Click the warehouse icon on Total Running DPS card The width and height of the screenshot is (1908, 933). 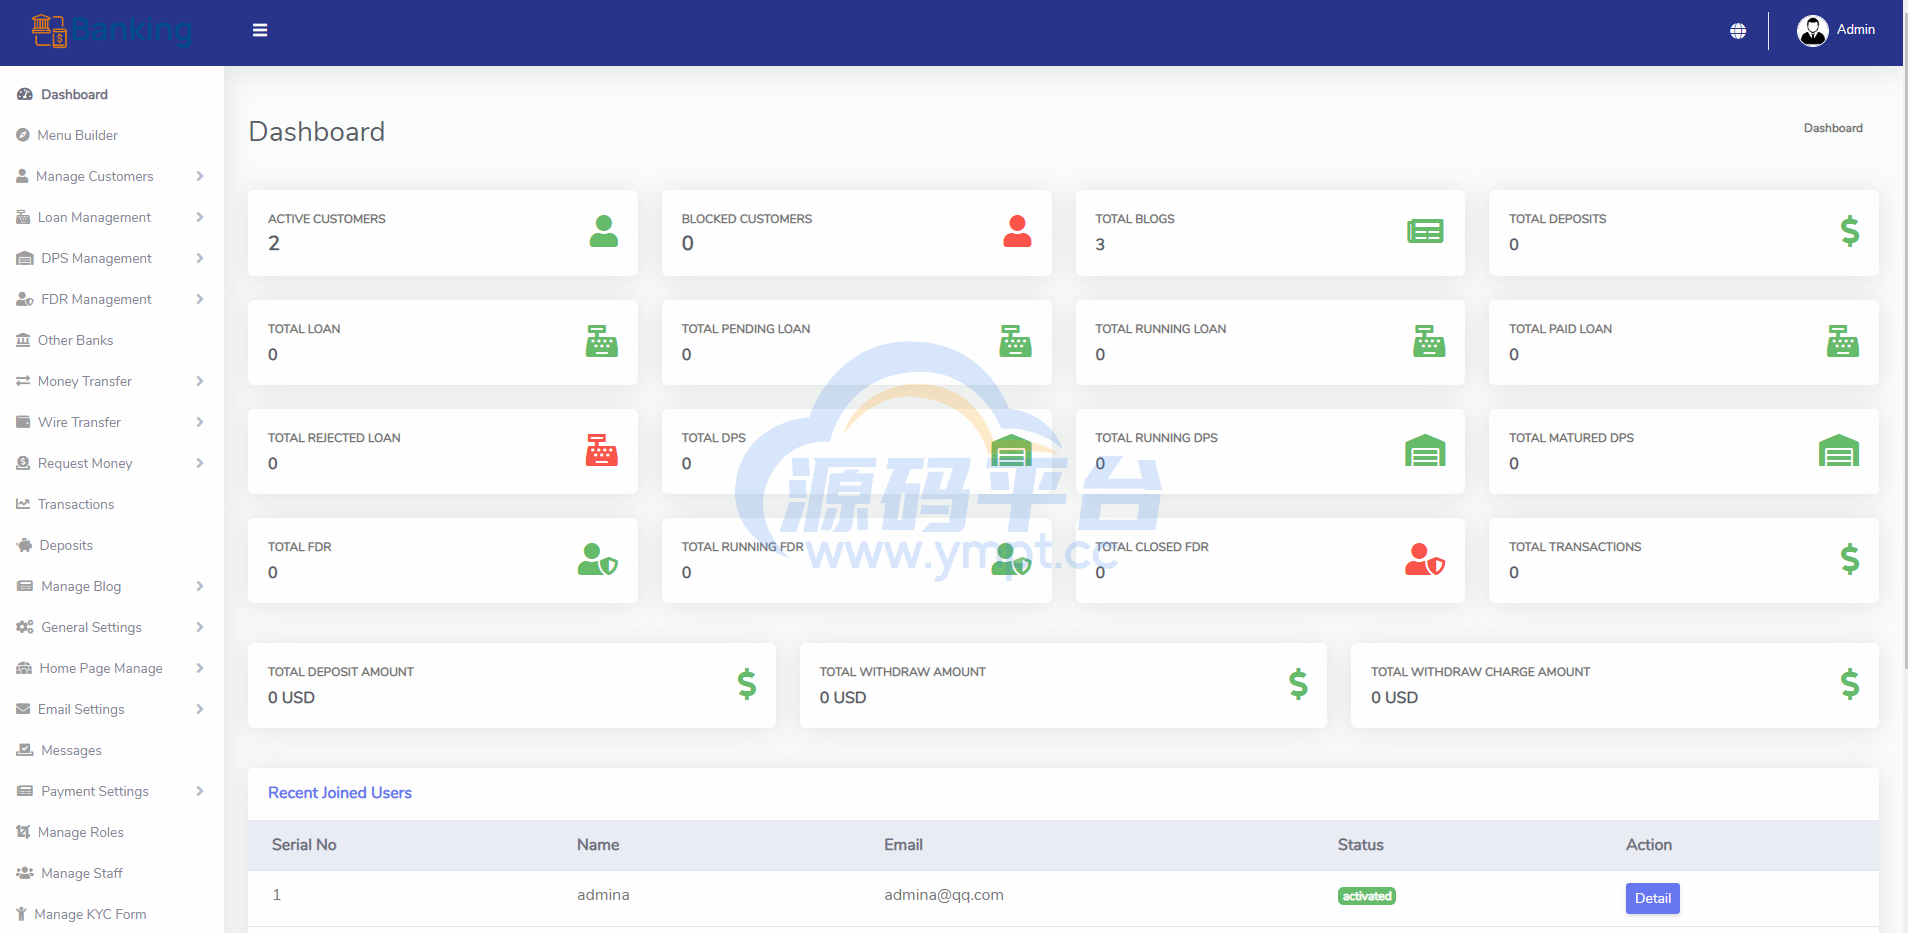pos(1425,450)
